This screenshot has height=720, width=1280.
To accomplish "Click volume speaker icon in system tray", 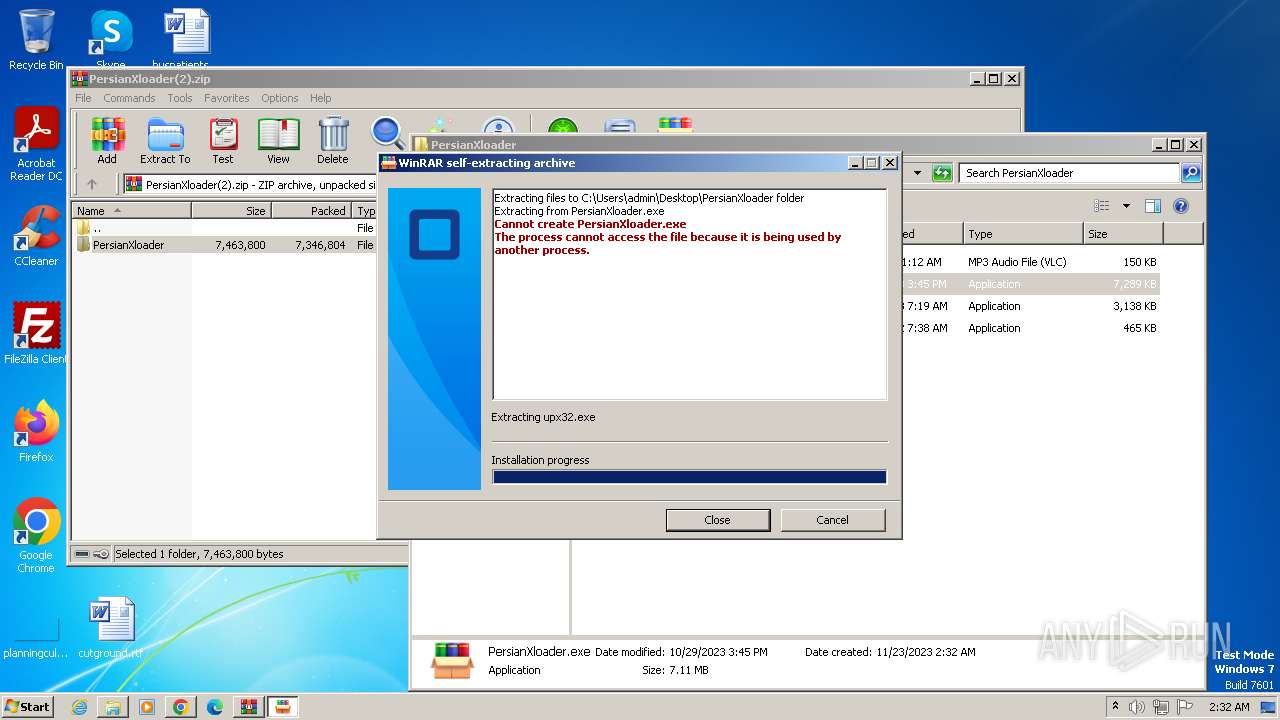I will (1137, 707).
